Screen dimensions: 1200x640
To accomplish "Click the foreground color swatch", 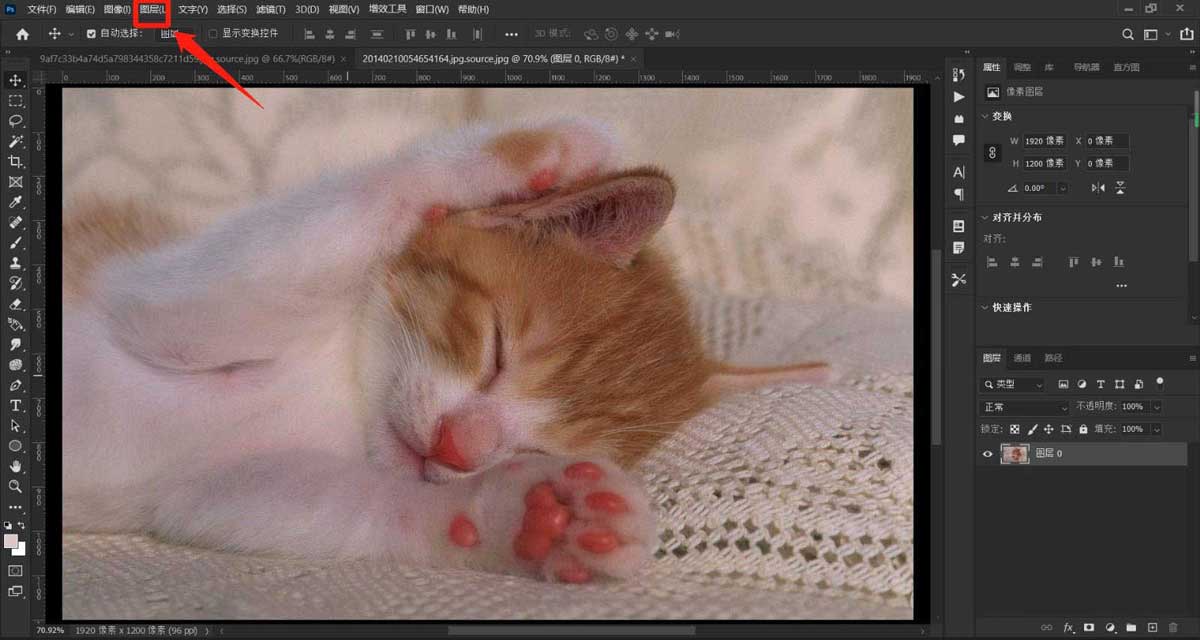I will (x=11, y=541).
